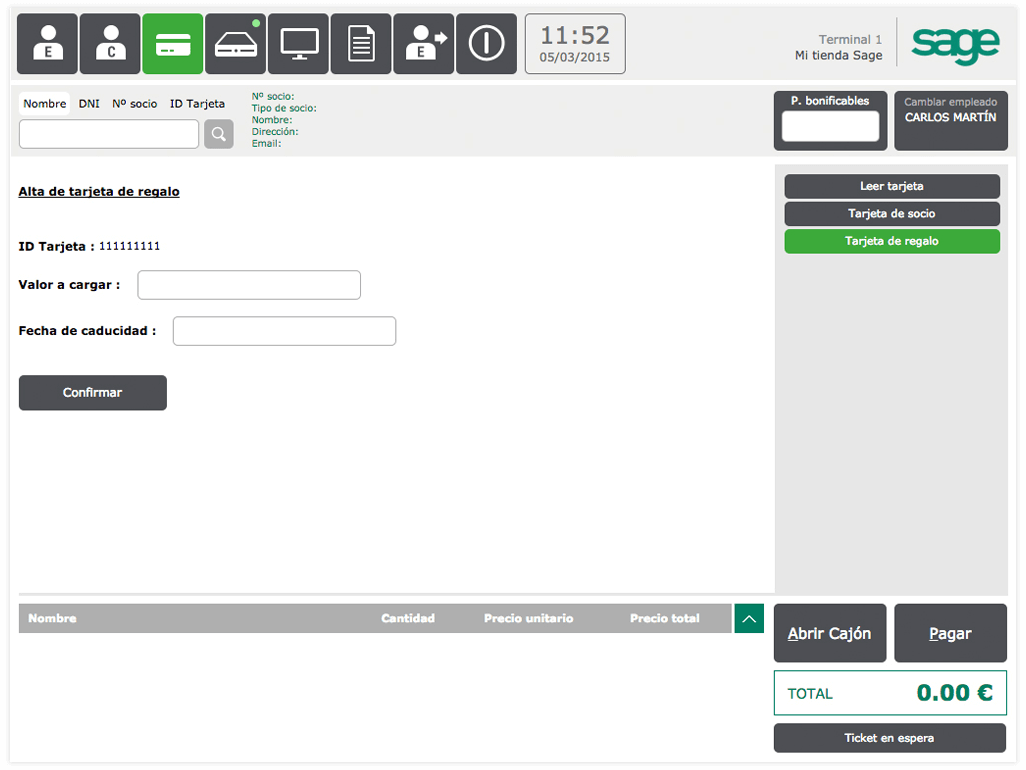This screenshot has width=1026, height=770.
Task: Open the employee (E) user icon
Action: 47,44
